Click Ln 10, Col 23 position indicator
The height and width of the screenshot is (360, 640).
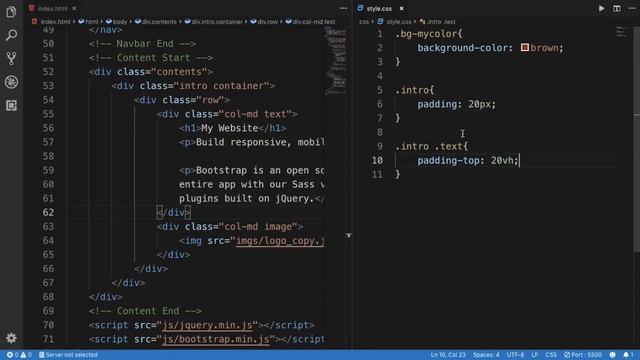coord(448,355)
